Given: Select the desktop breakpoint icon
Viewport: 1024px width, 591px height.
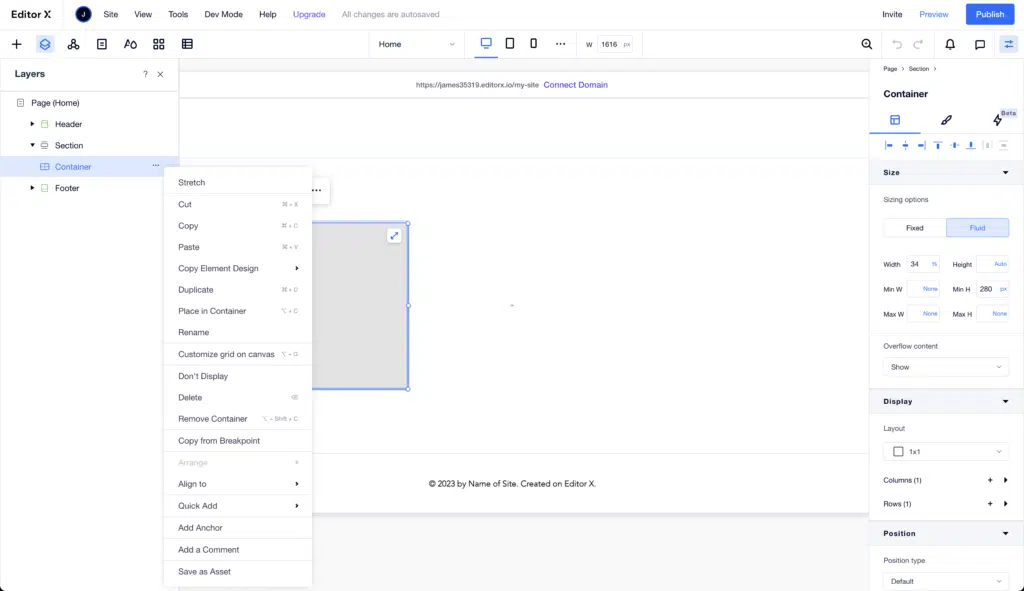Looking at the screenshot, I should 486,43.
